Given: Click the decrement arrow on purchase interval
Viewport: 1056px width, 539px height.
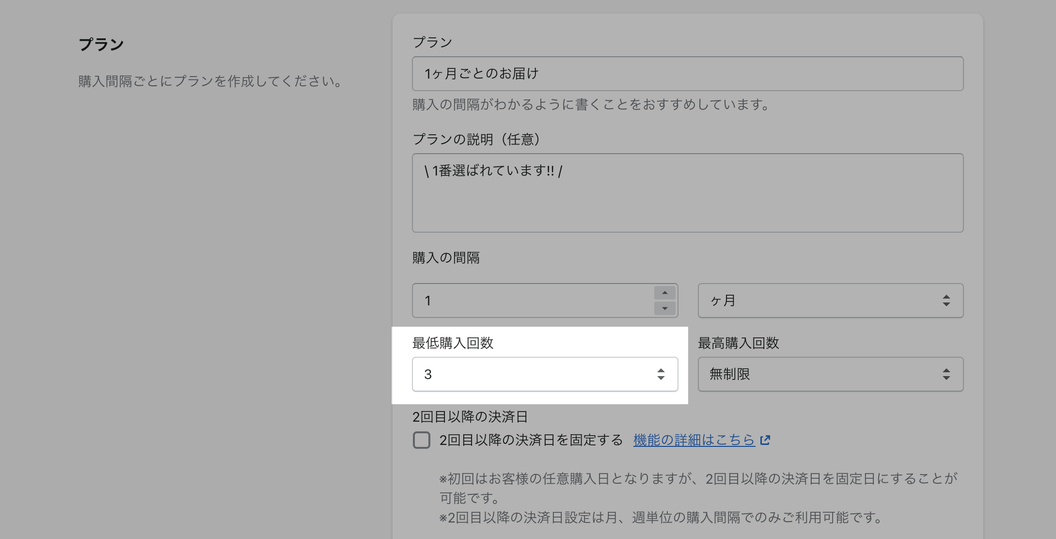Looking at the screenshot, I should [x=665, y=308].
